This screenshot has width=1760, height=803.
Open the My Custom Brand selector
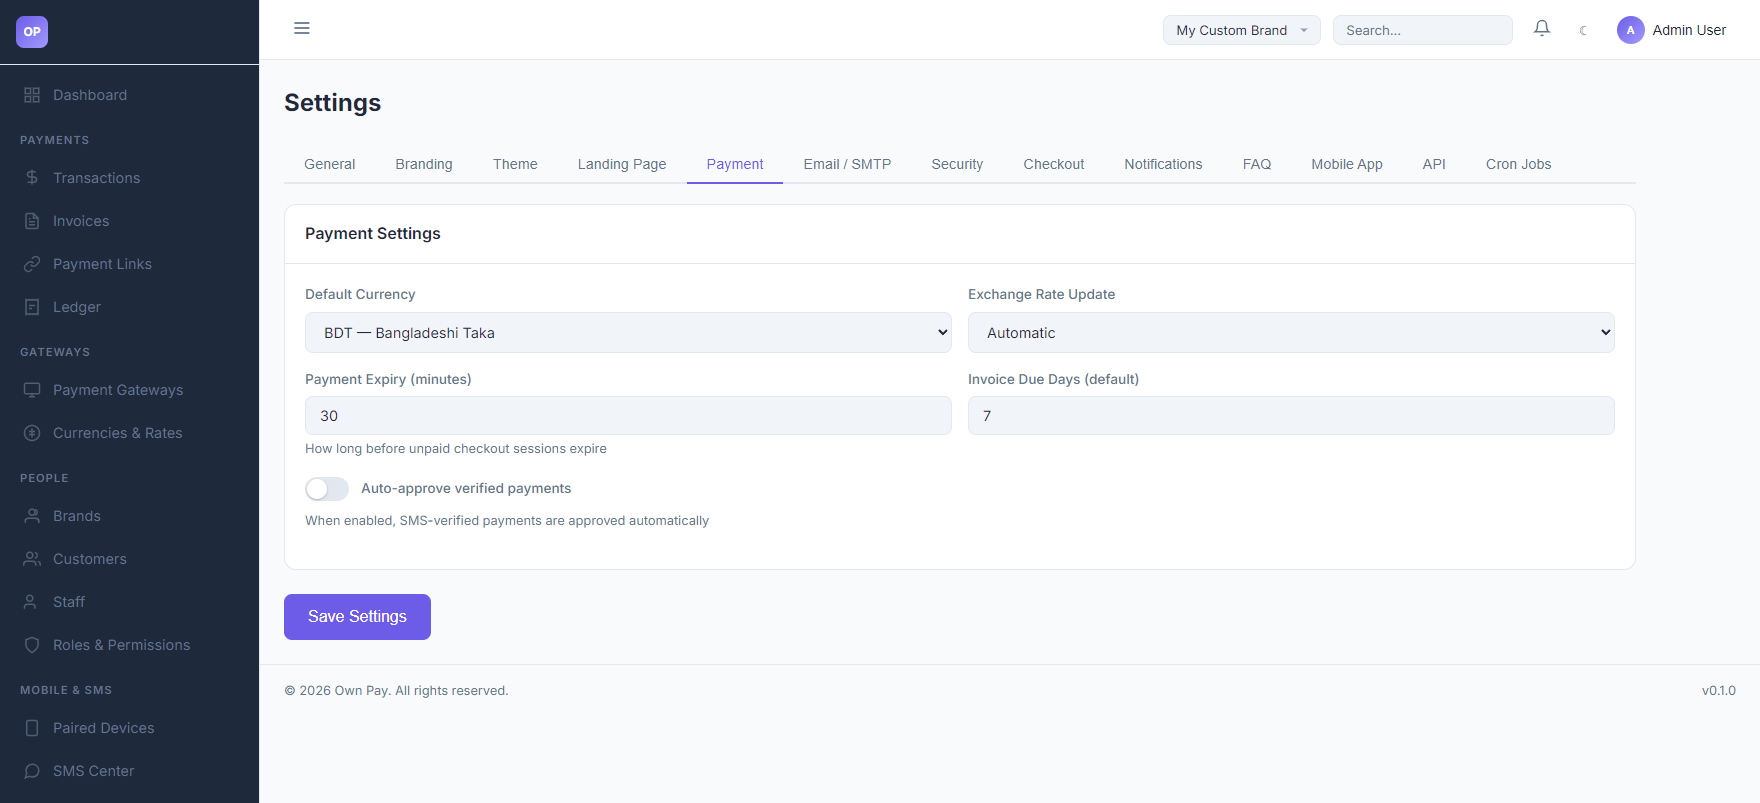[1241, 30]
